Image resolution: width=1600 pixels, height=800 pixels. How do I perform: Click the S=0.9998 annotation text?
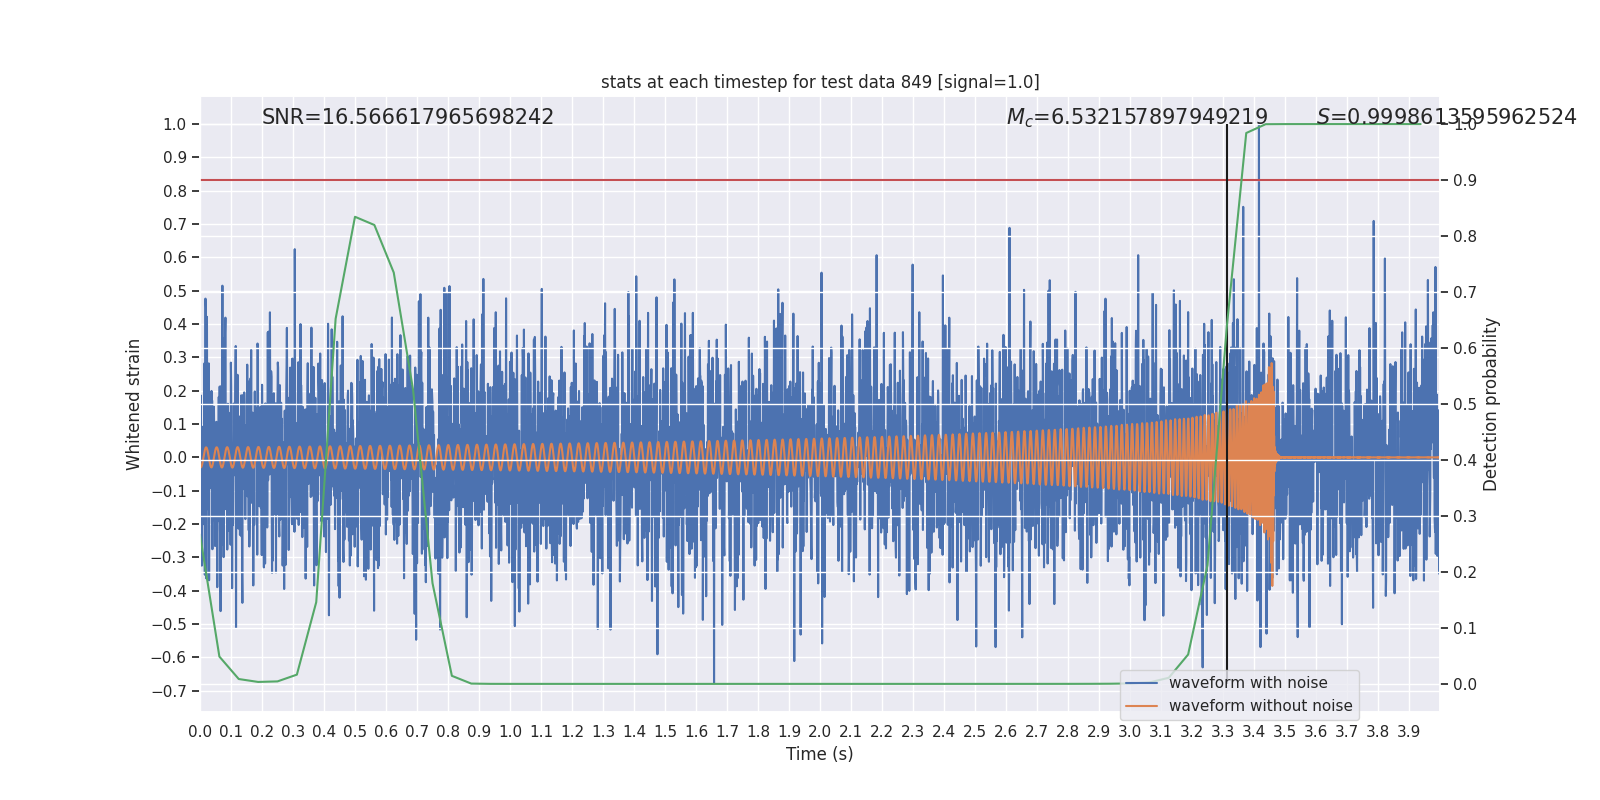click(x=1446, y=117)
